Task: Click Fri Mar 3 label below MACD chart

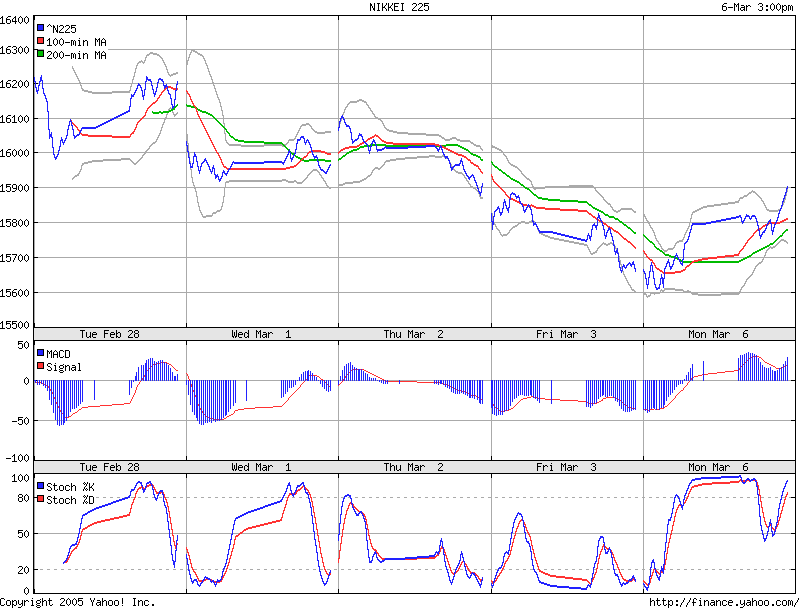Action: [x=566, y=467]
